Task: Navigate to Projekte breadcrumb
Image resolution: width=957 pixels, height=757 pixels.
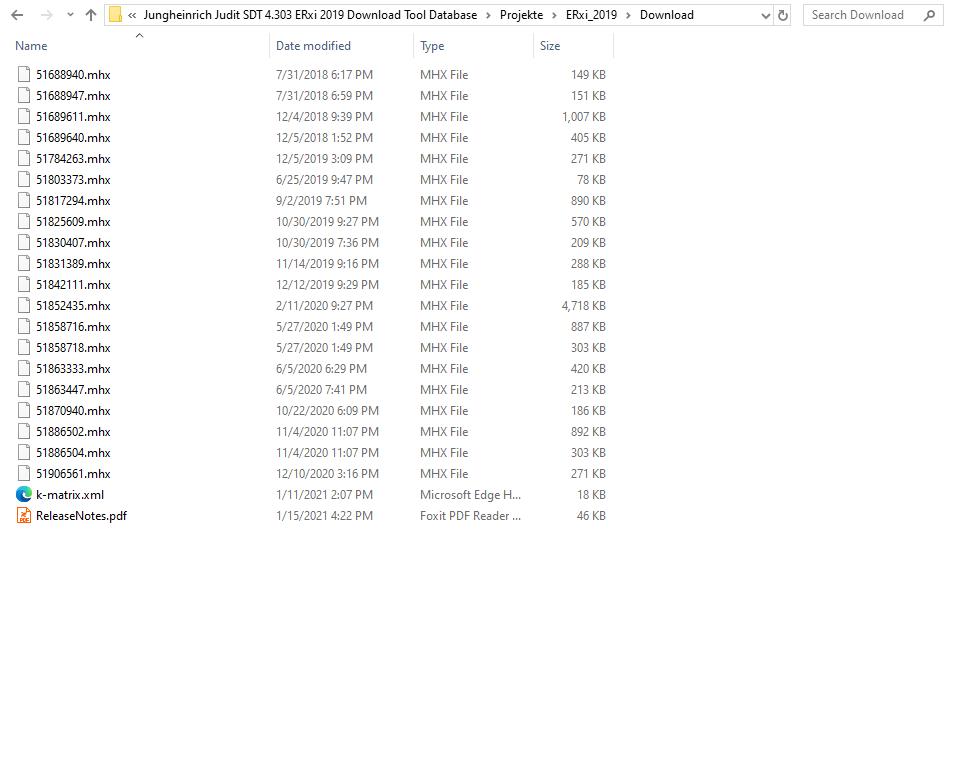Action: (521, 15)
